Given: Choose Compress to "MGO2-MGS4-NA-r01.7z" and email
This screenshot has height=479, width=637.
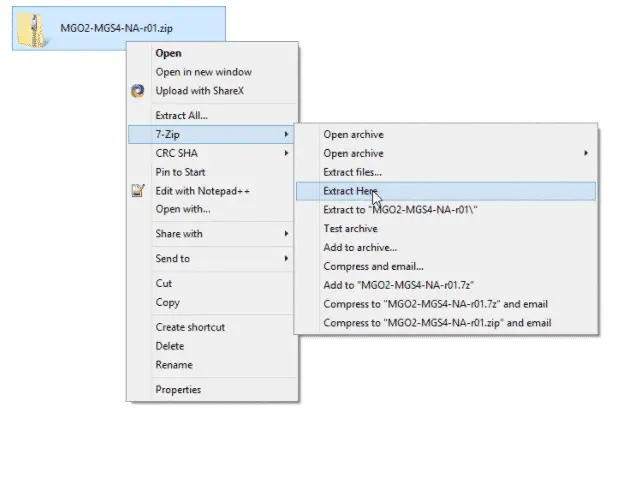Looking at the screenshot, I should click(x=446, y=304).
